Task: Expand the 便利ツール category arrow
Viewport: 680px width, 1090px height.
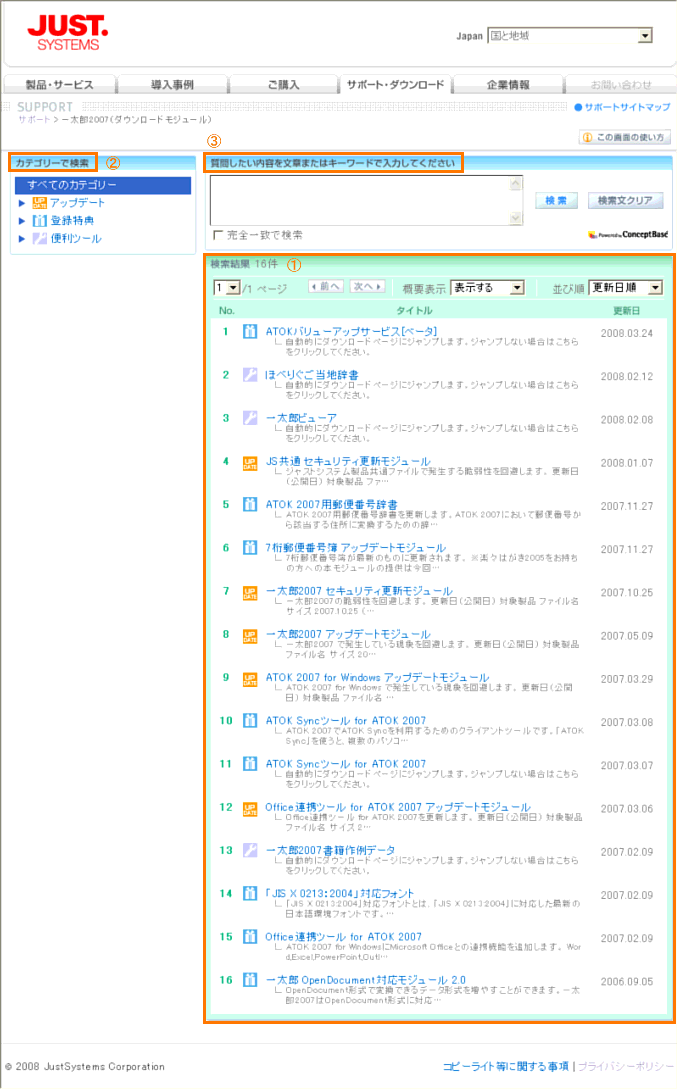Action: [22, 239]
